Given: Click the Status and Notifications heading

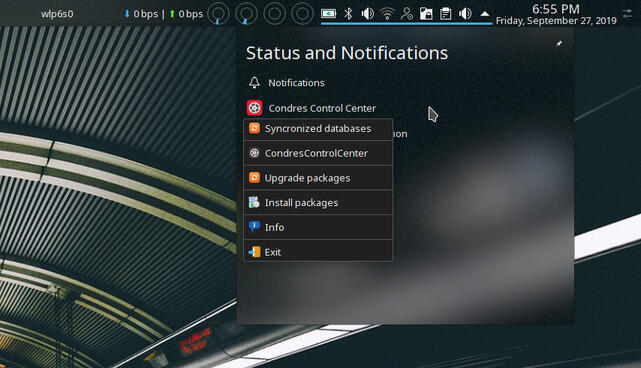Looking at the screenshot, I should pyautogui.click(x=347, y=53).
